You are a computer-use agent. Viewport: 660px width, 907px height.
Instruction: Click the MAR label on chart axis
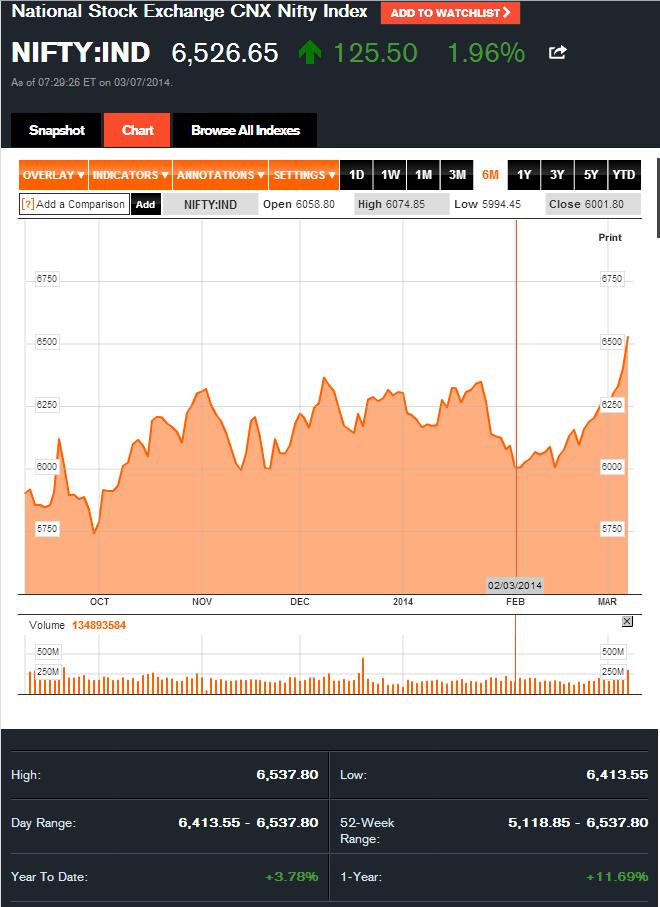[x=607, y=602]
